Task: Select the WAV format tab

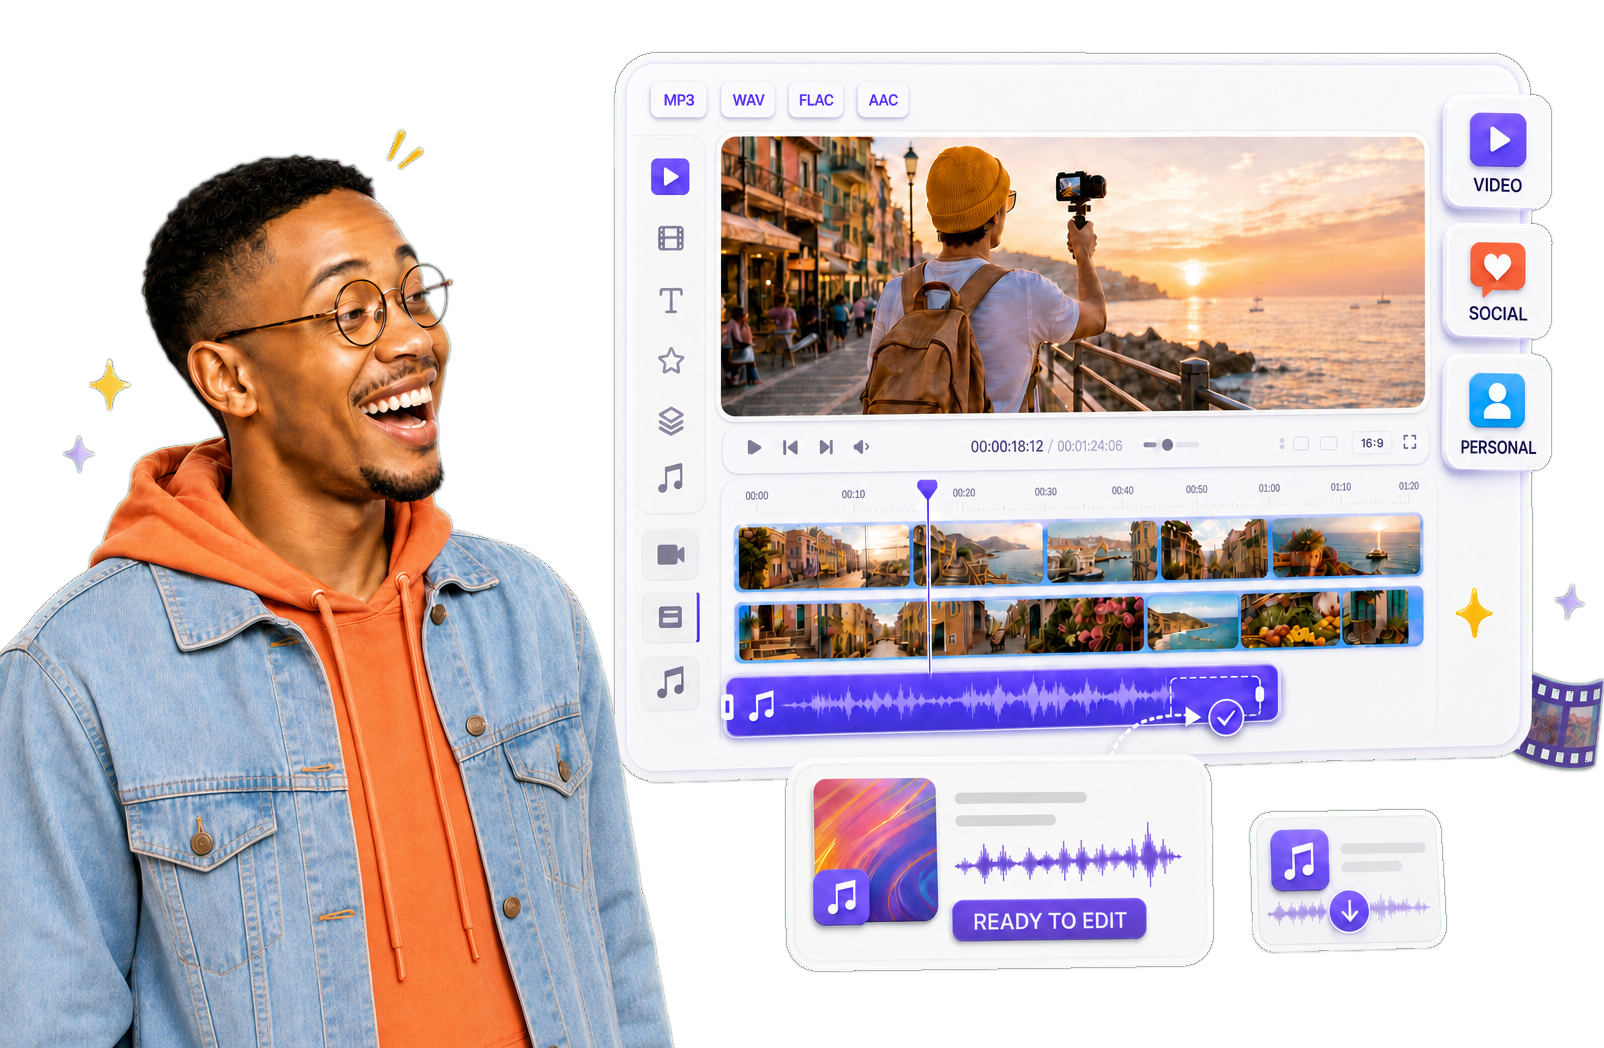Action: tap(748, 100)
